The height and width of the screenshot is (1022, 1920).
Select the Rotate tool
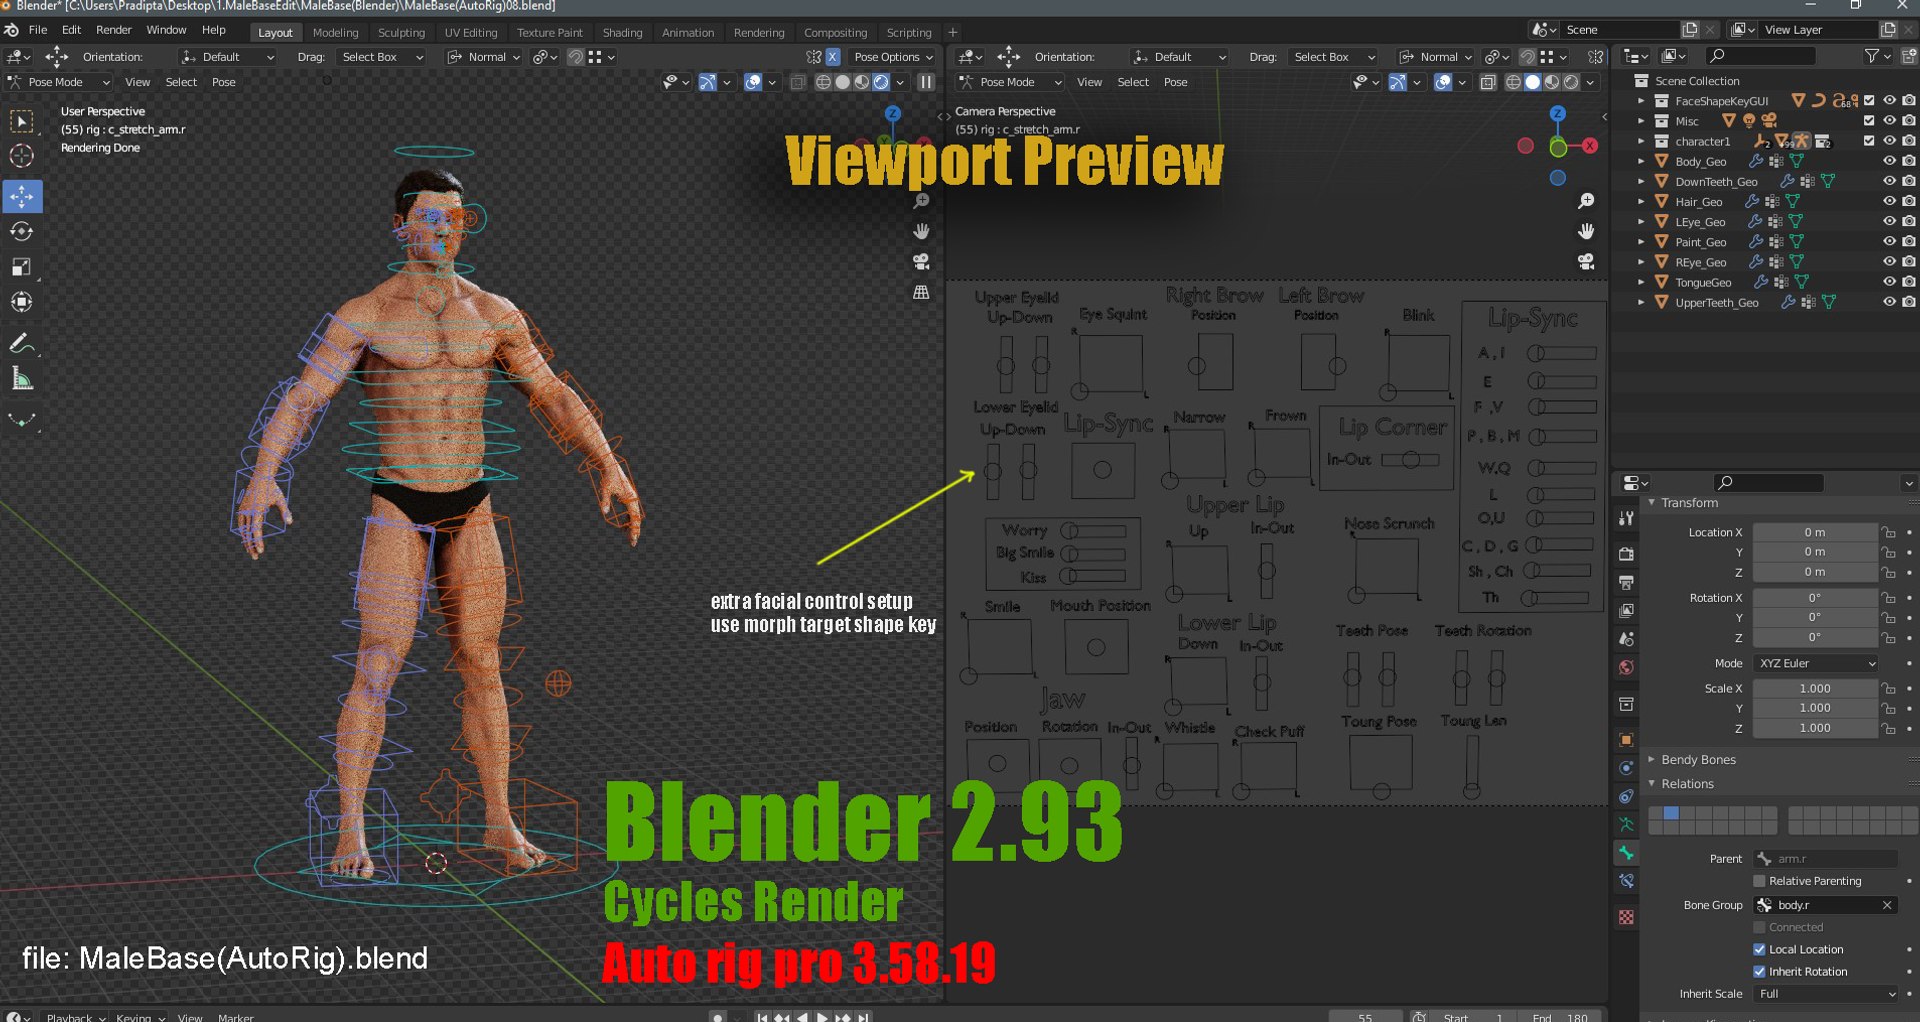click(21, 231)
